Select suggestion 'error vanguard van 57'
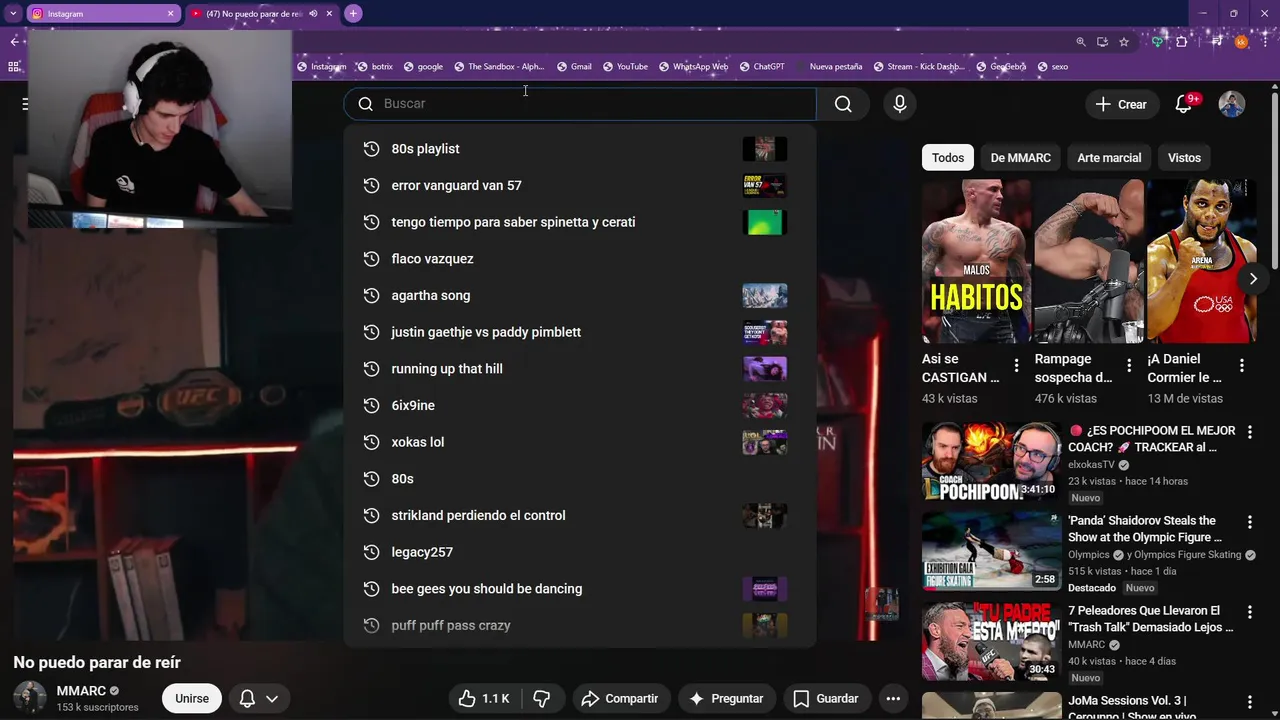The height and width of the screenshot is (720, 1280). click(579, 186)
